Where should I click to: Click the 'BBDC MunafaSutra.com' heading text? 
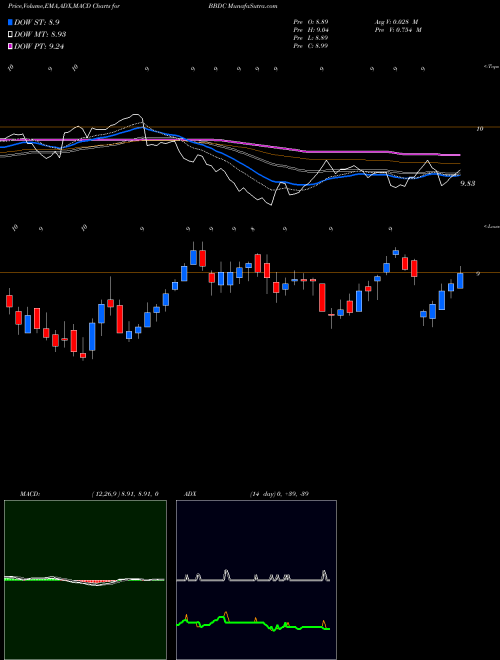243,6
